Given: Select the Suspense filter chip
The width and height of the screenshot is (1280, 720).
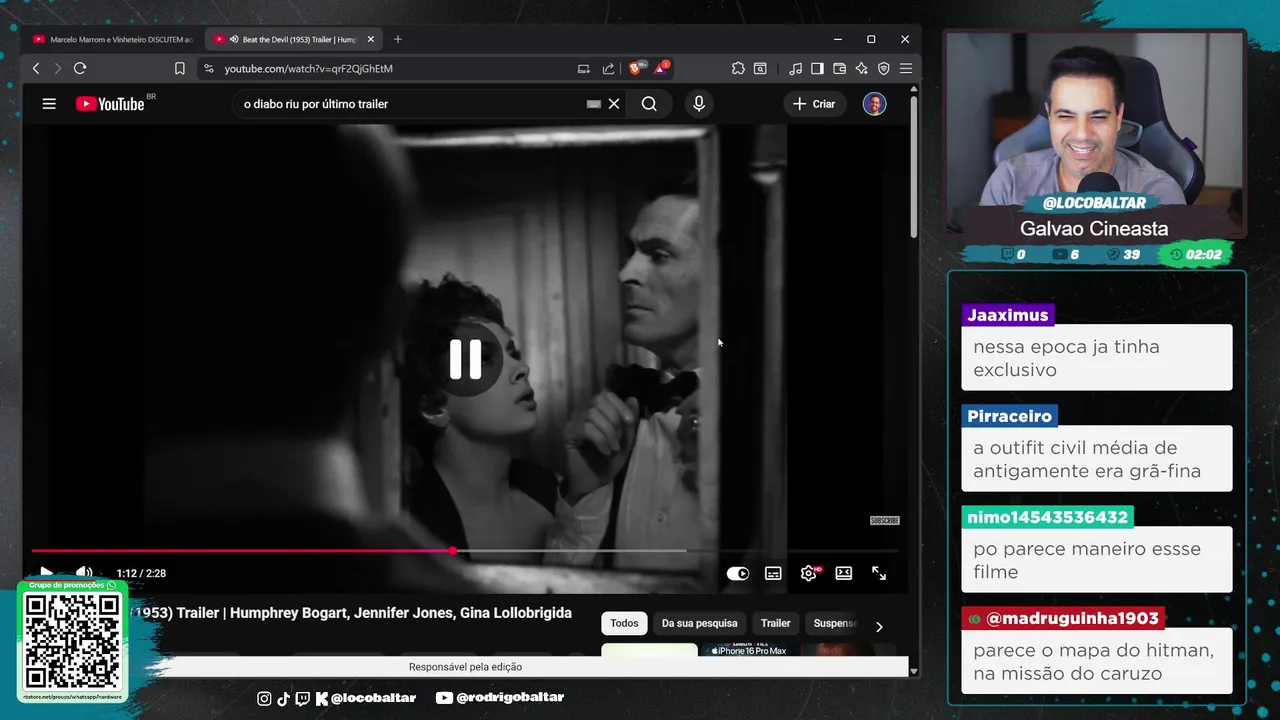Looking at the screenshot, I should pos(835,623).
